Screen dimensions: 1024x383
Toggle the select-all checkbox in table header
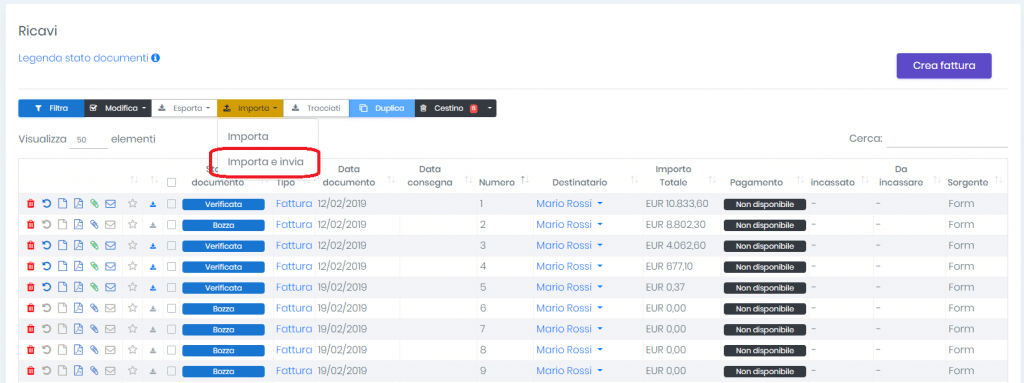click(172, 182)
